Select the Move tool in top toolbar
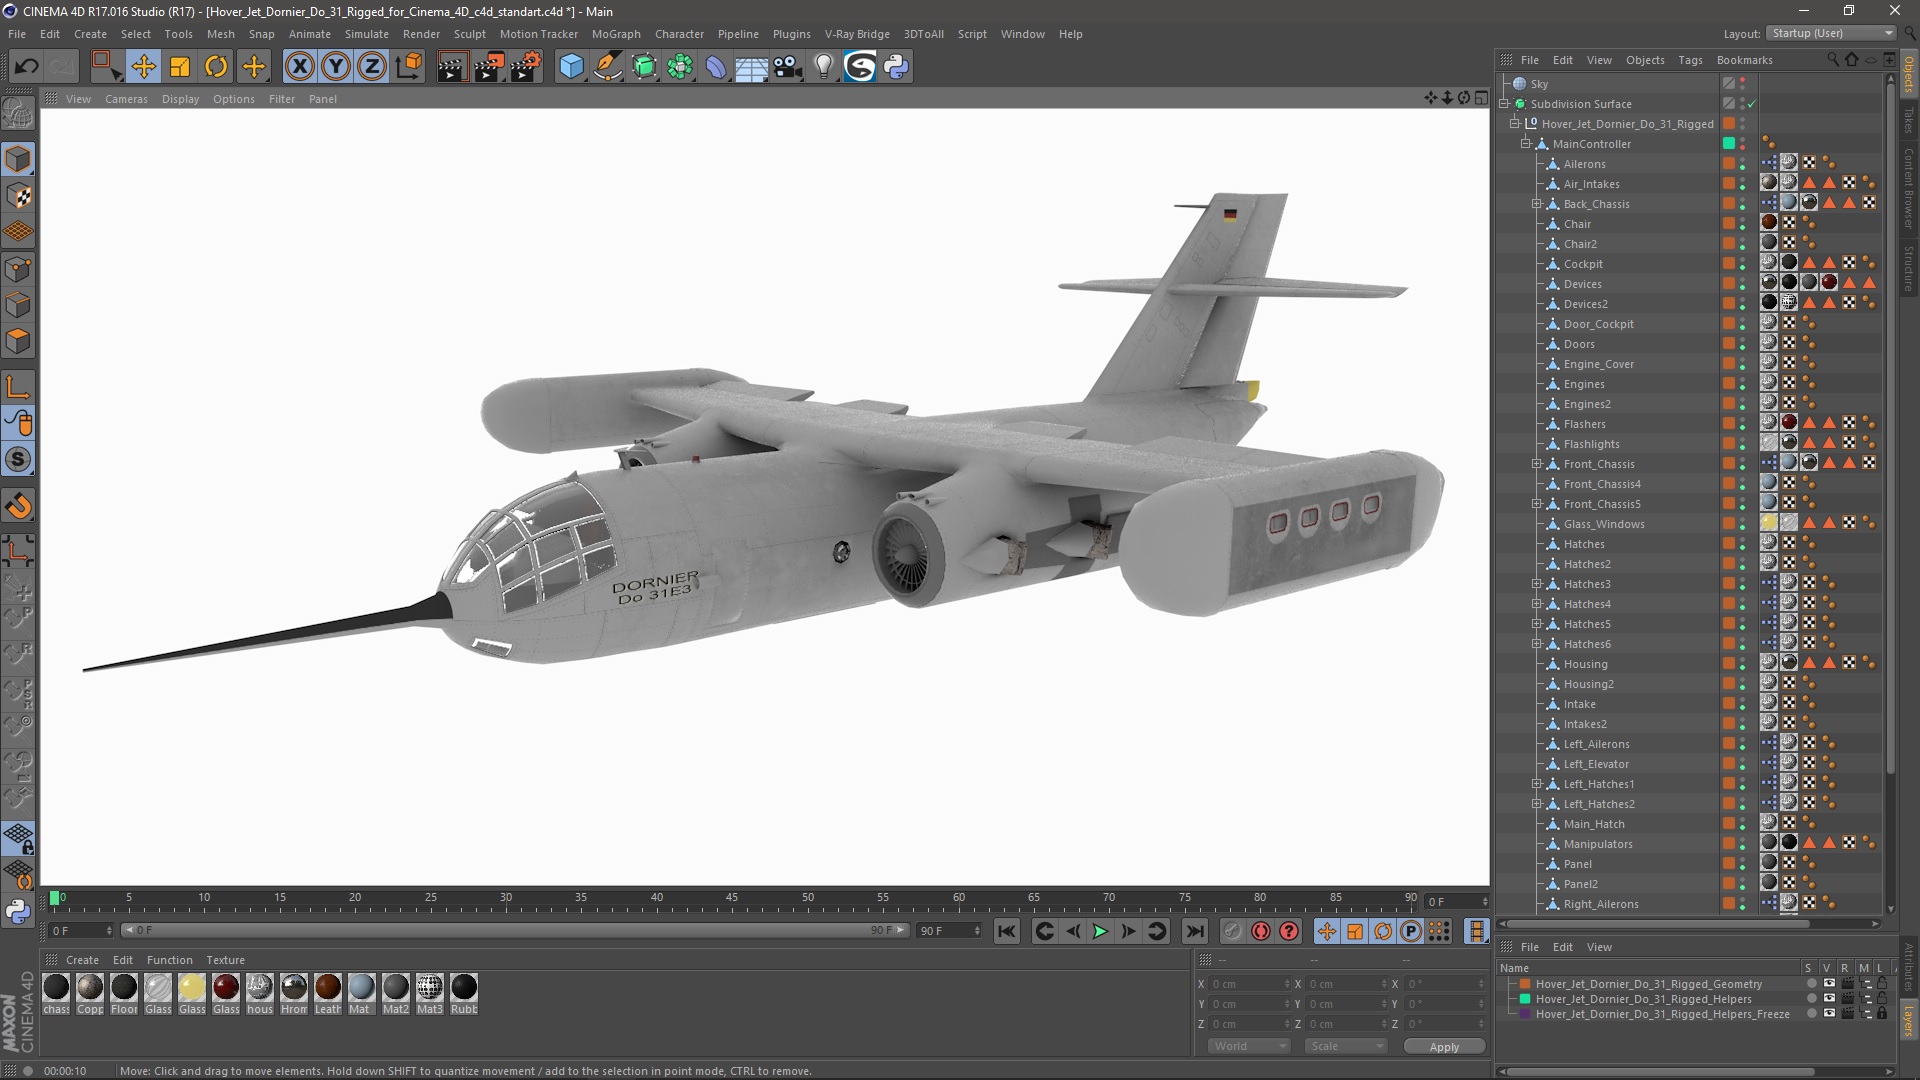Screen dimensions: 1920x1080 pyautogui.click(x=143, y=67)
